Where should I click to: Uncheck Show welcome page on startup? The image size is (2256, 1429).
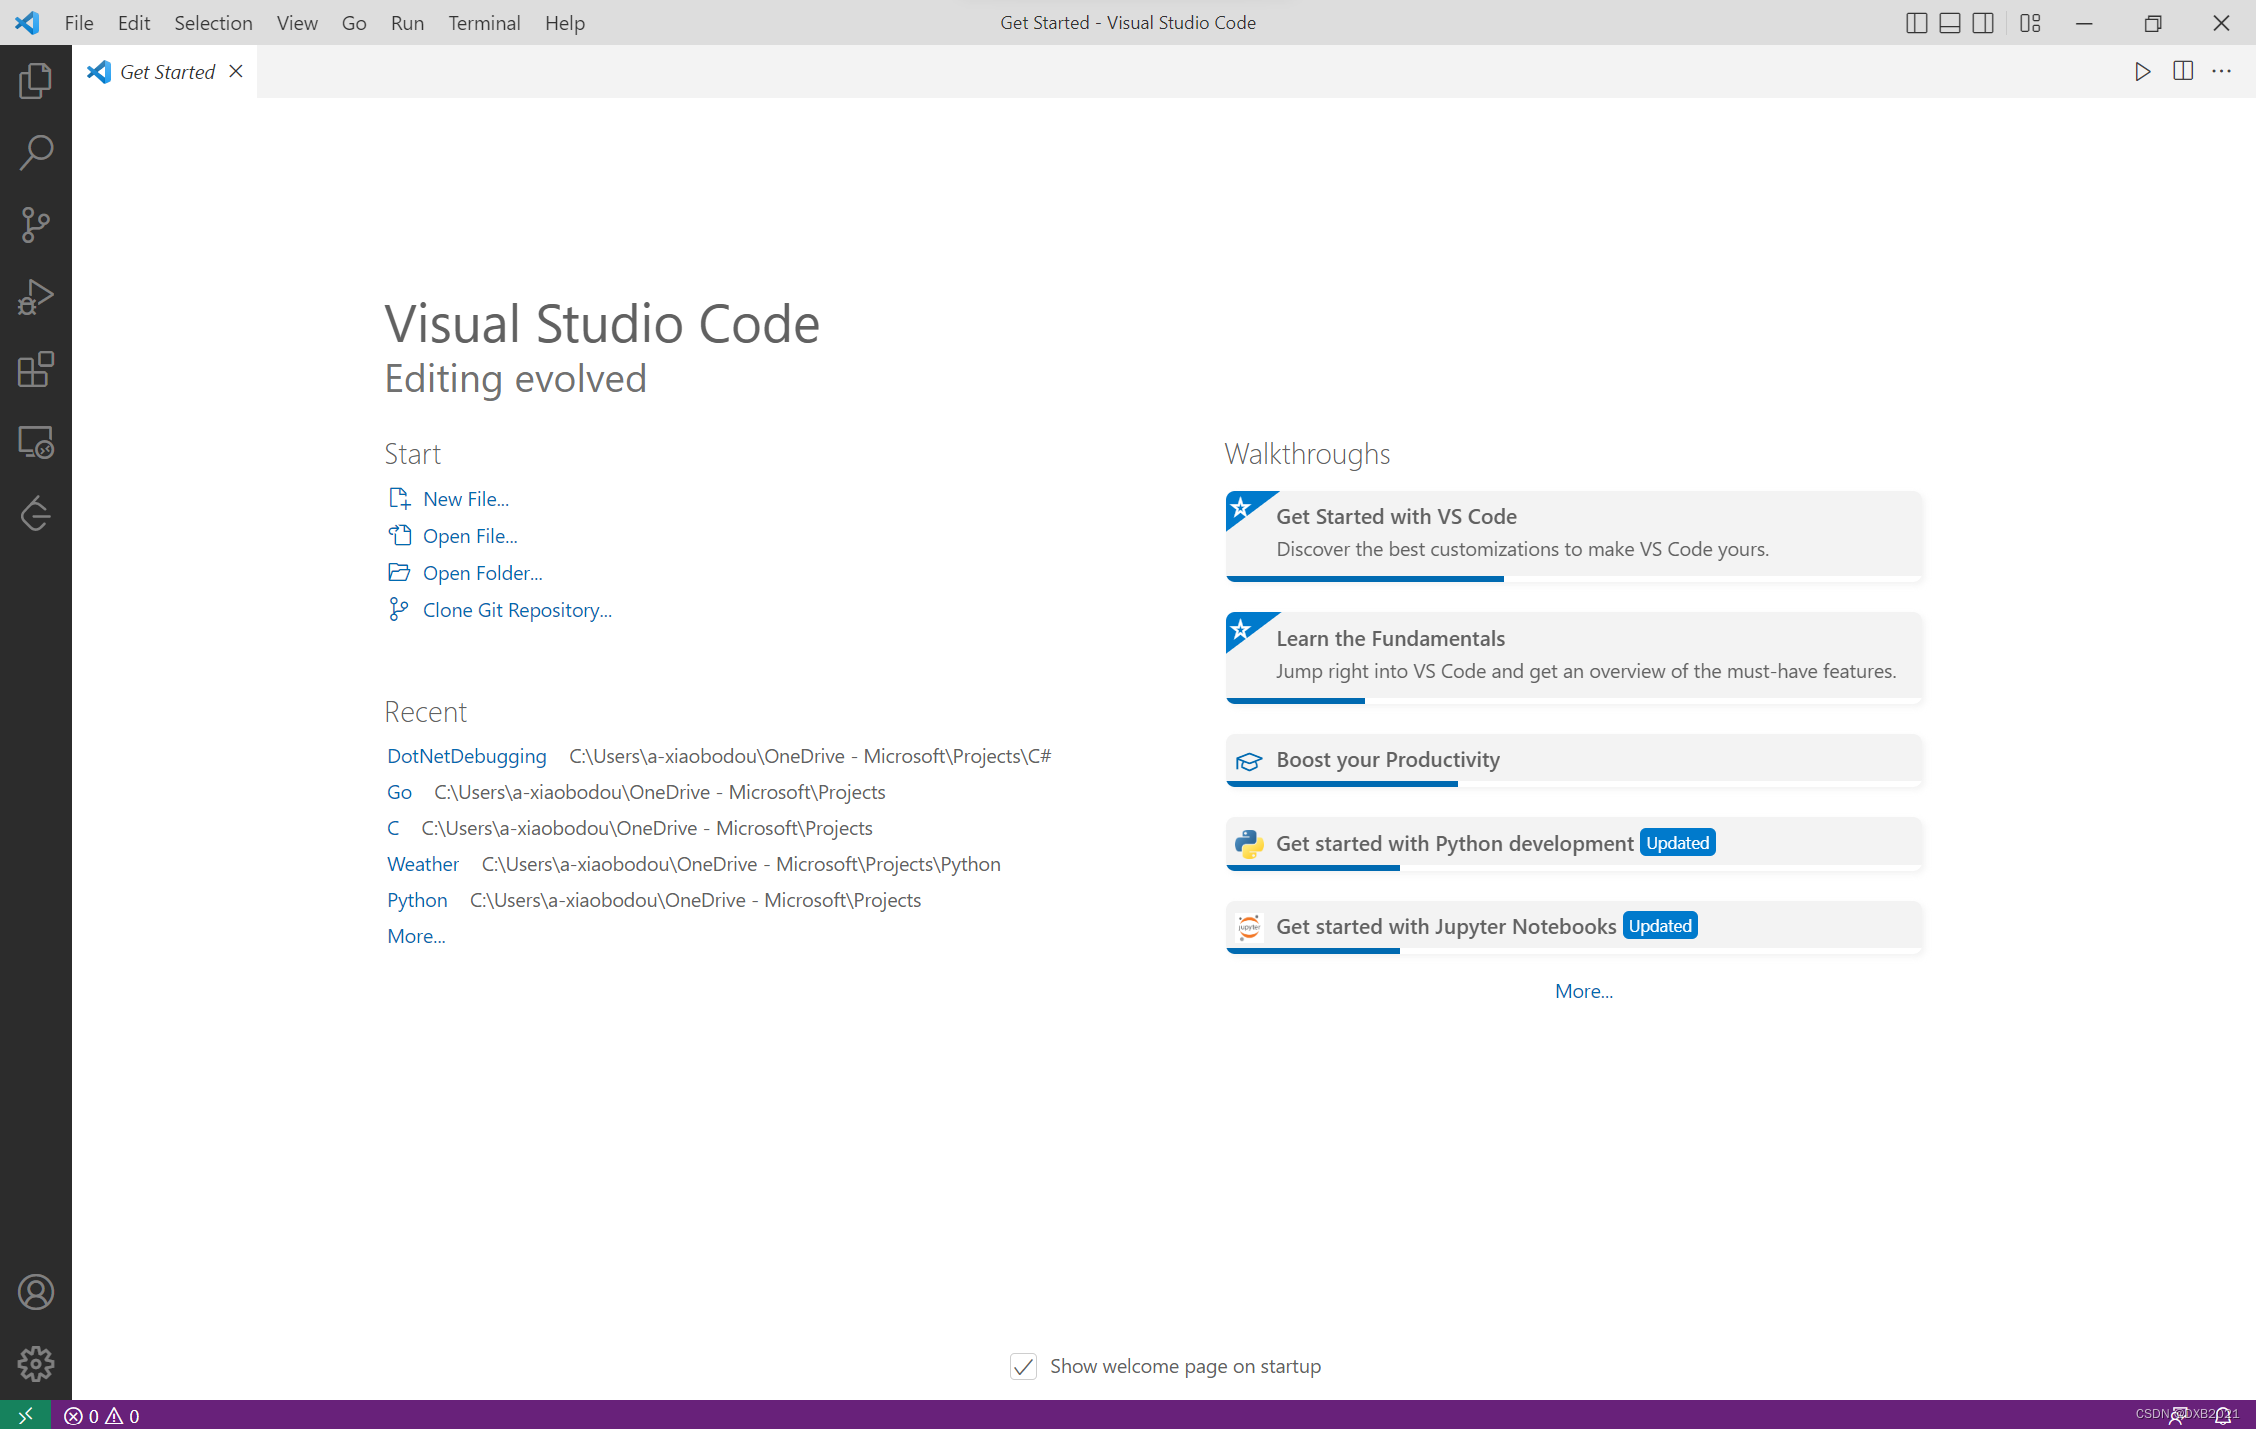(x=1023, y=1366)
